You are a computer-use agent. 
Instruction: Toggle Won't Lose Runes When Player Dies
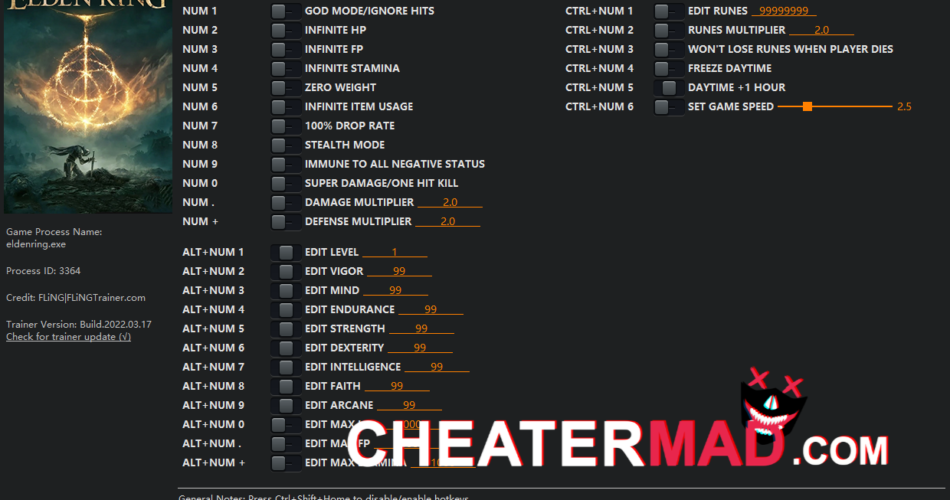668,49
